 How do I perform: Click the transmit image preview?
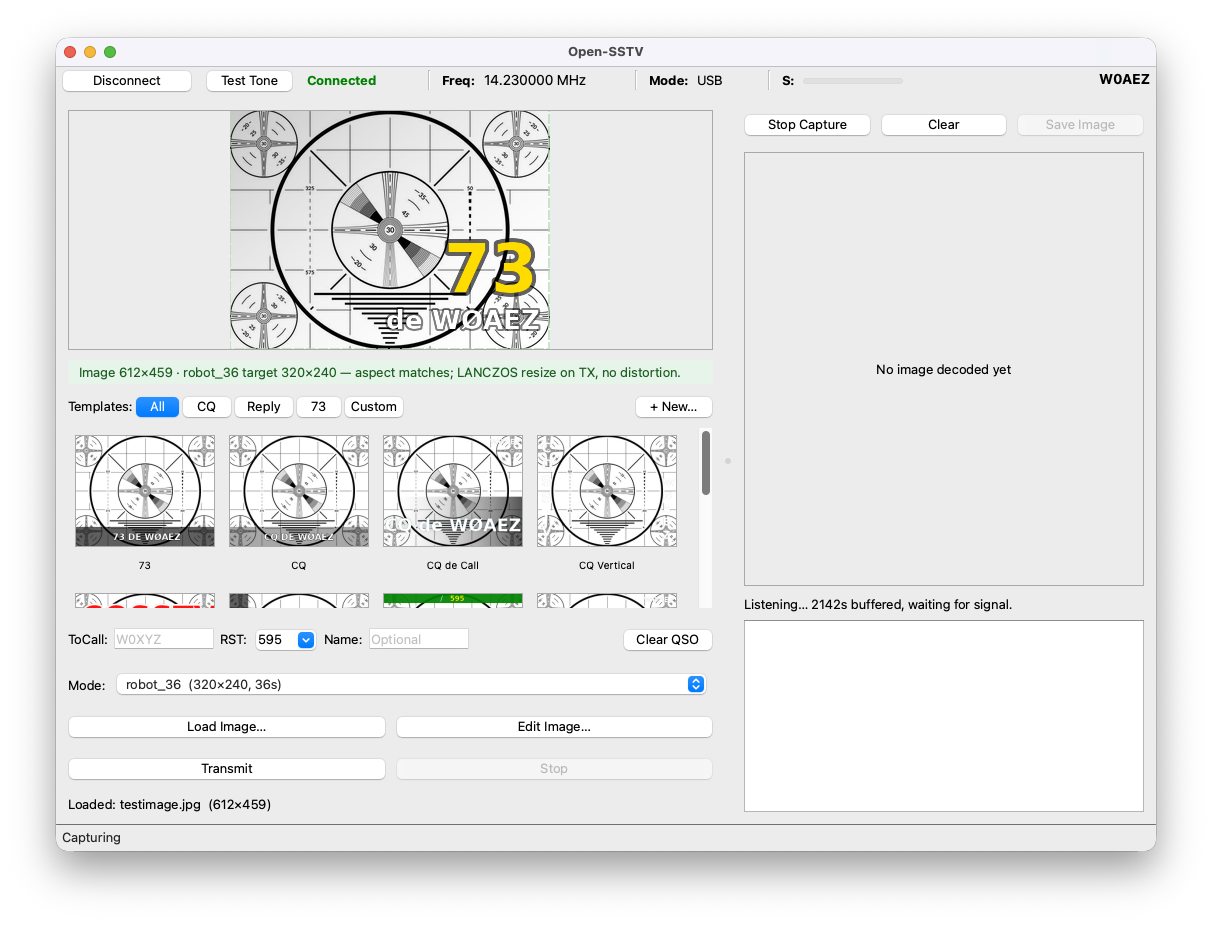(x=390, y=230)
